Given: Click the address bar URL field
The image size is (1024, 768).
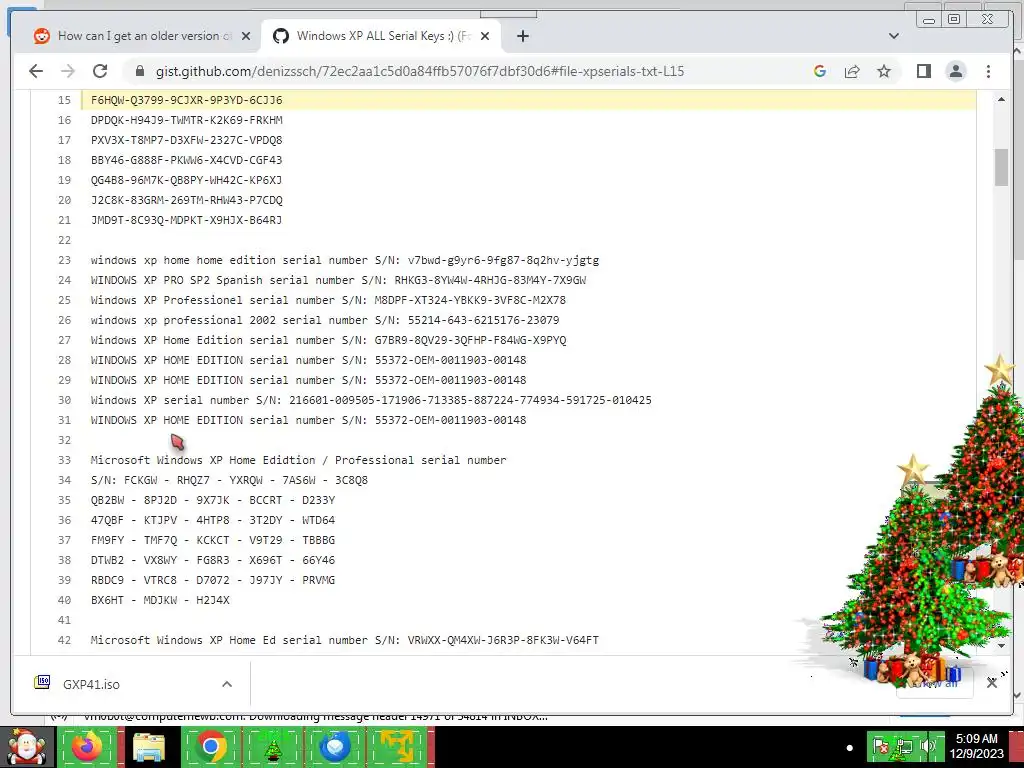Looking at the screenshot, I should coord(420,71).
